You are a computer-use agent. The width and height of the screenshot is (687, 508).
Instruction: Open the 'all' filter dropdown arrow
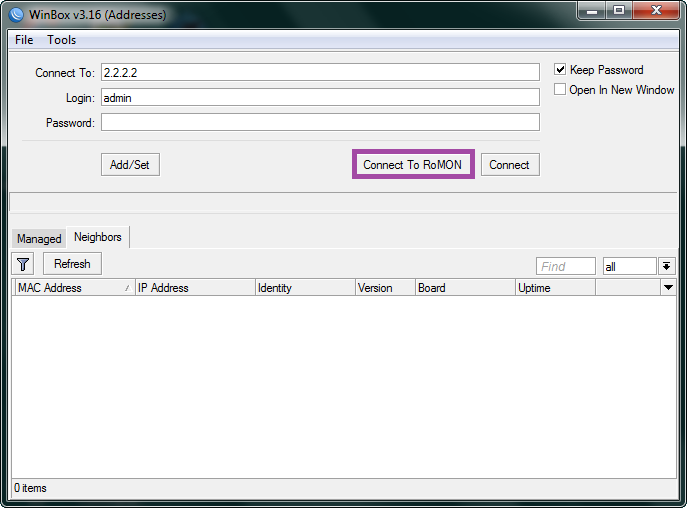tap(666, 266)
